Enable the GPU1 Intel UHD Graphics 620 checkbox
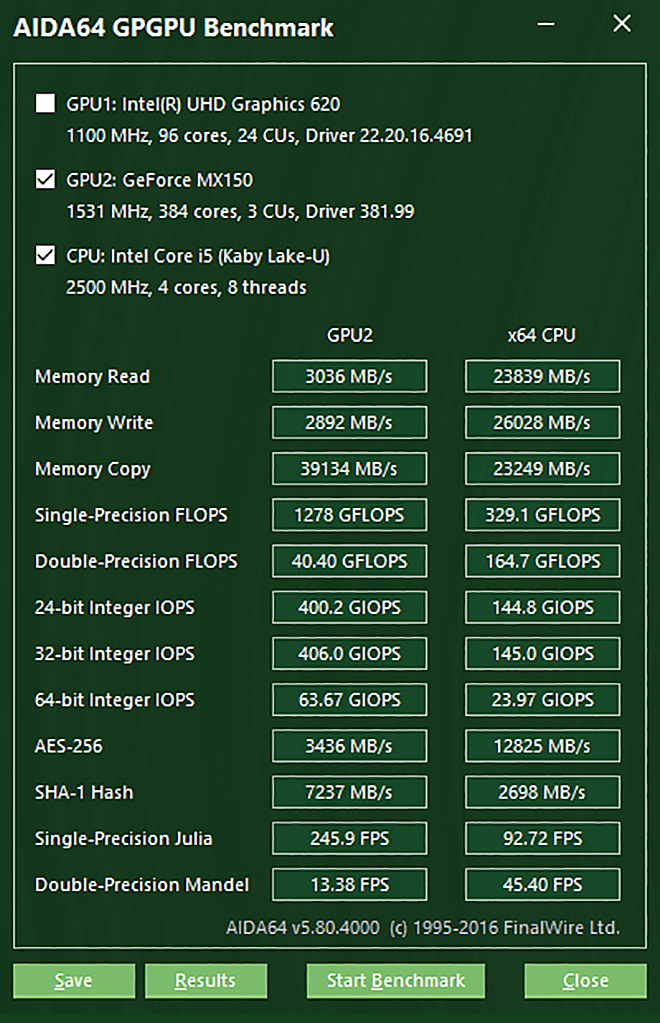The image size is (660, 1023). coord(45,103)
